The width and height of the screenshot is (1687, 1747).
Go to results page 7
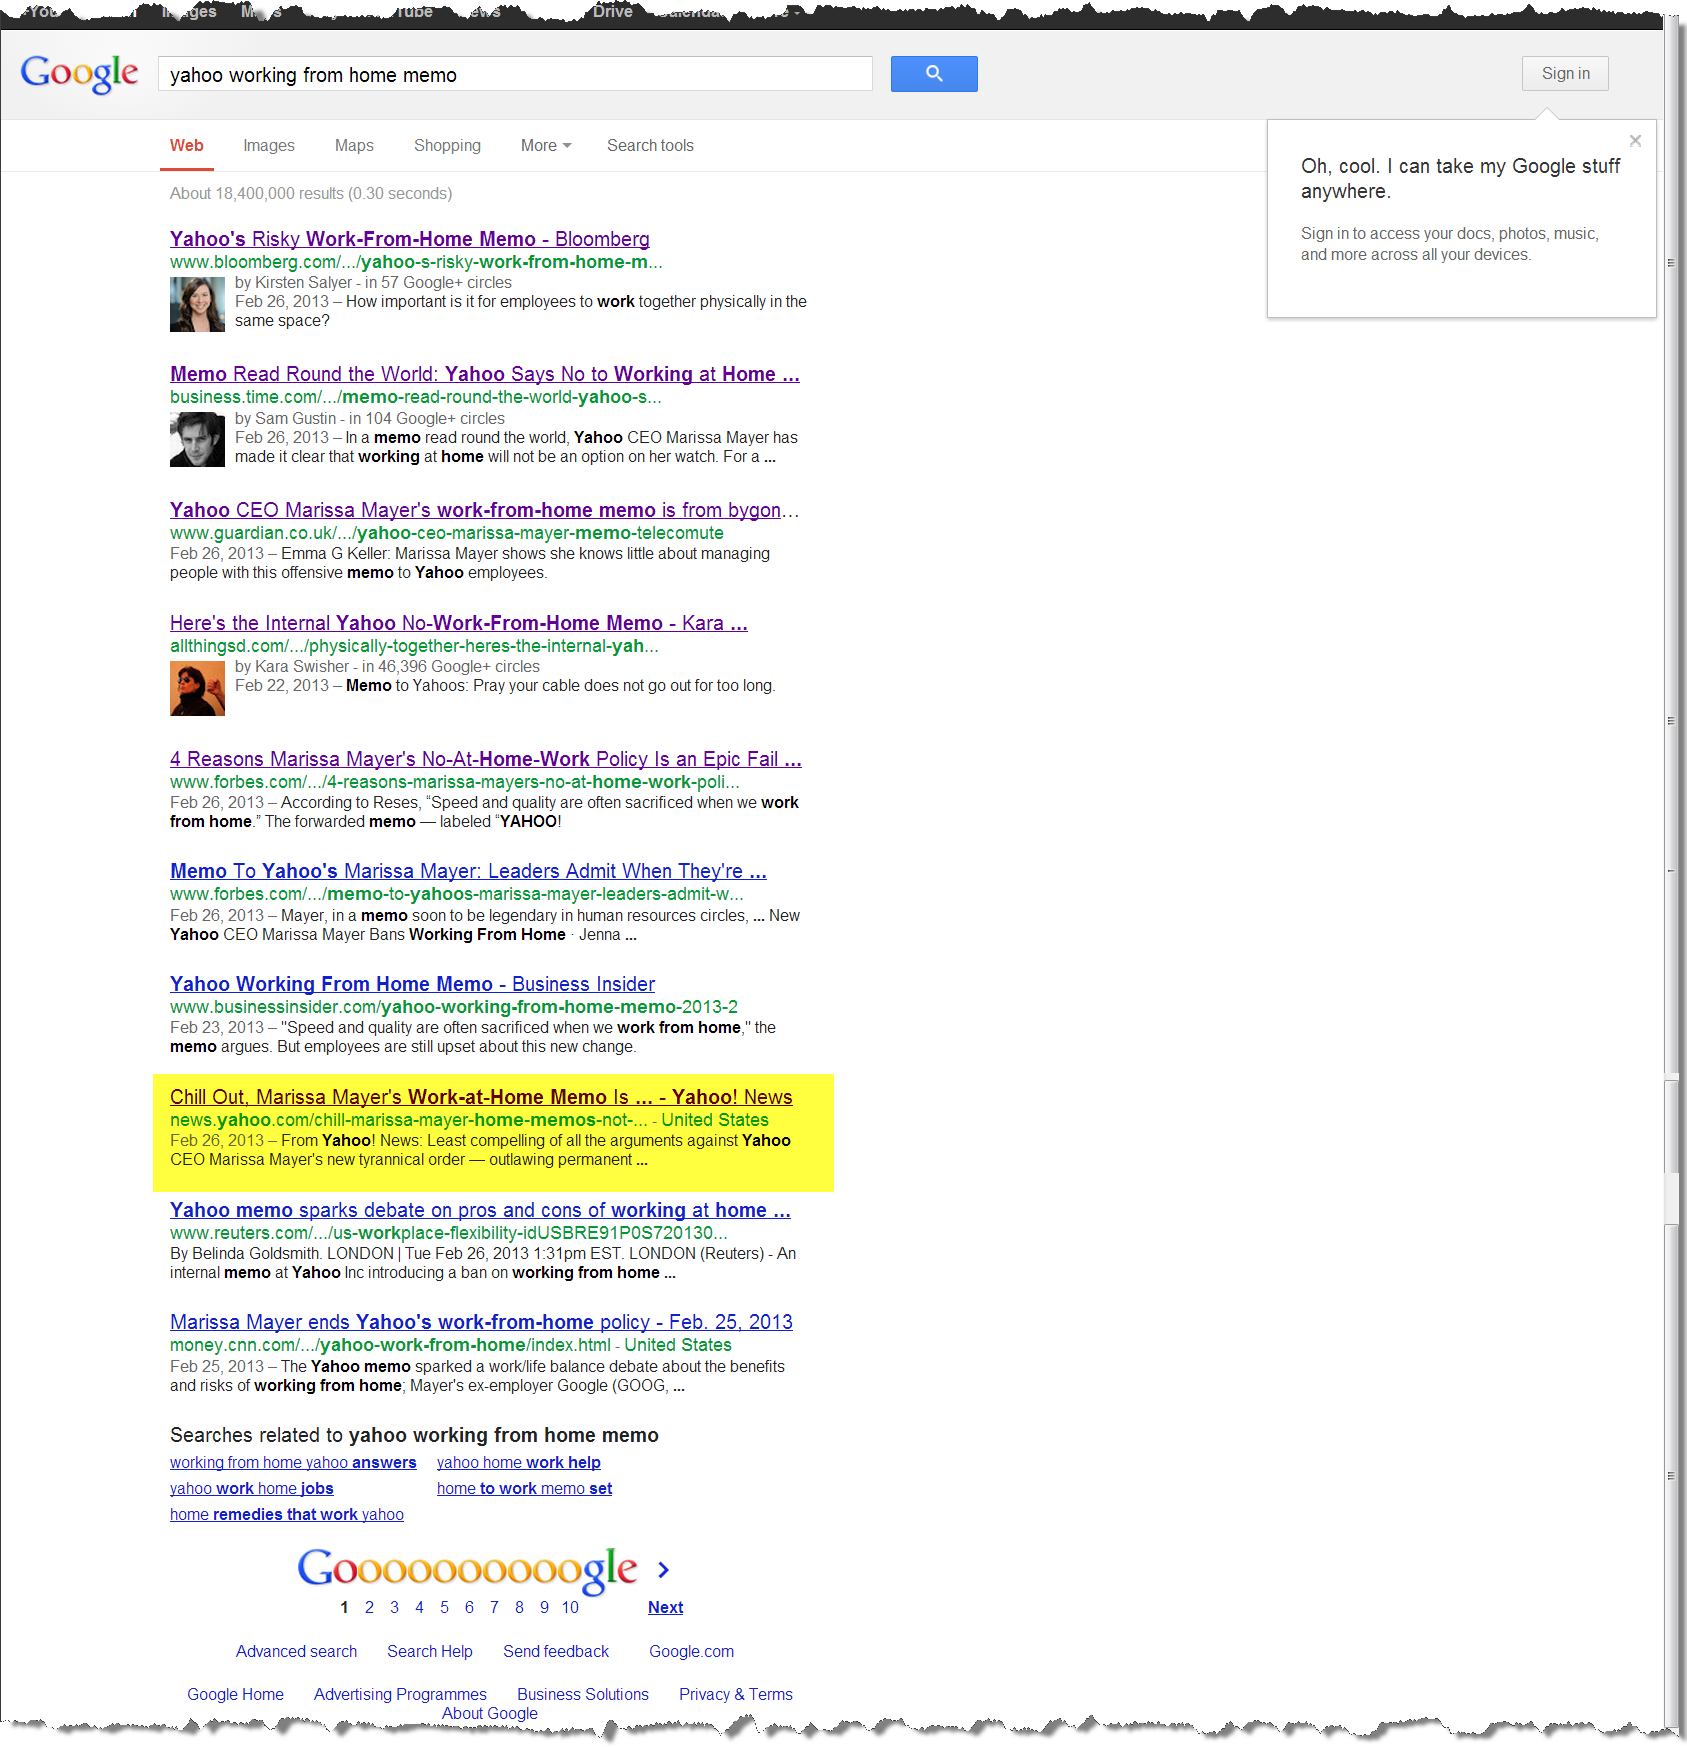click(494, 1607)
